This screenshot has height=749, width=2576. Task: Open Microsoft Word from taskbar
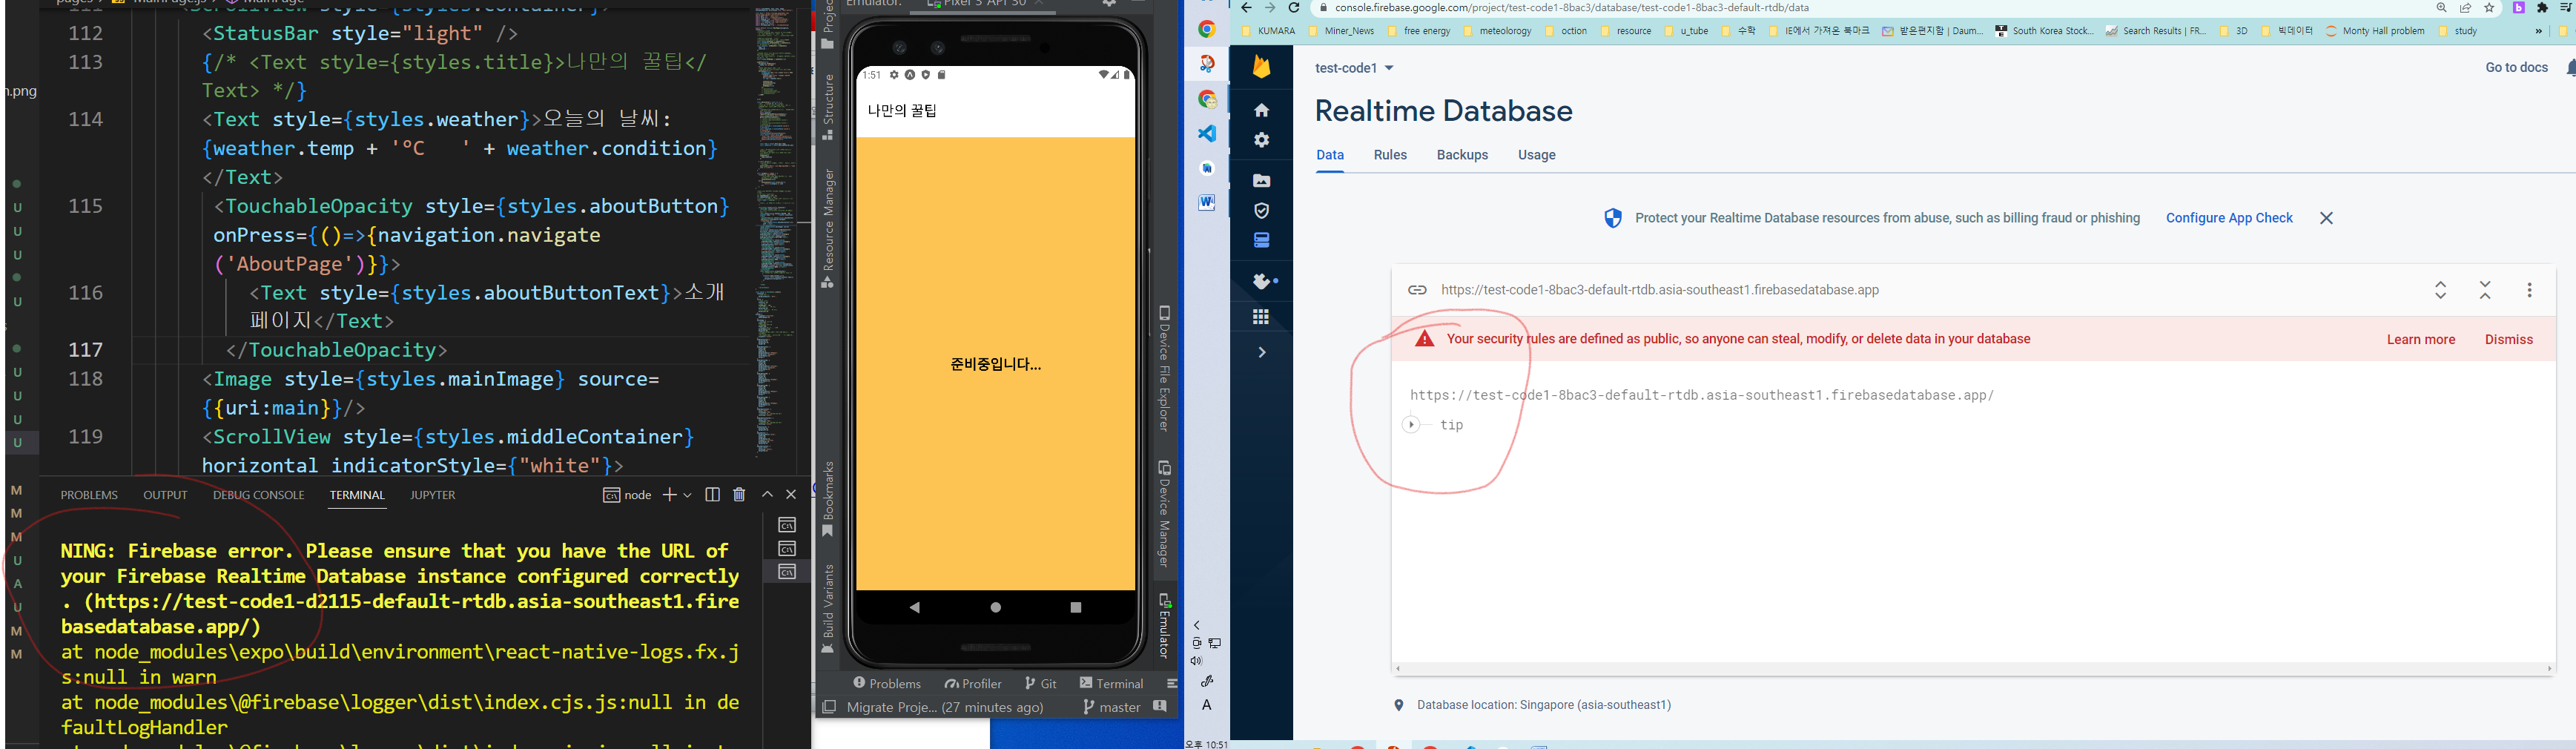tap(1207, 202)
